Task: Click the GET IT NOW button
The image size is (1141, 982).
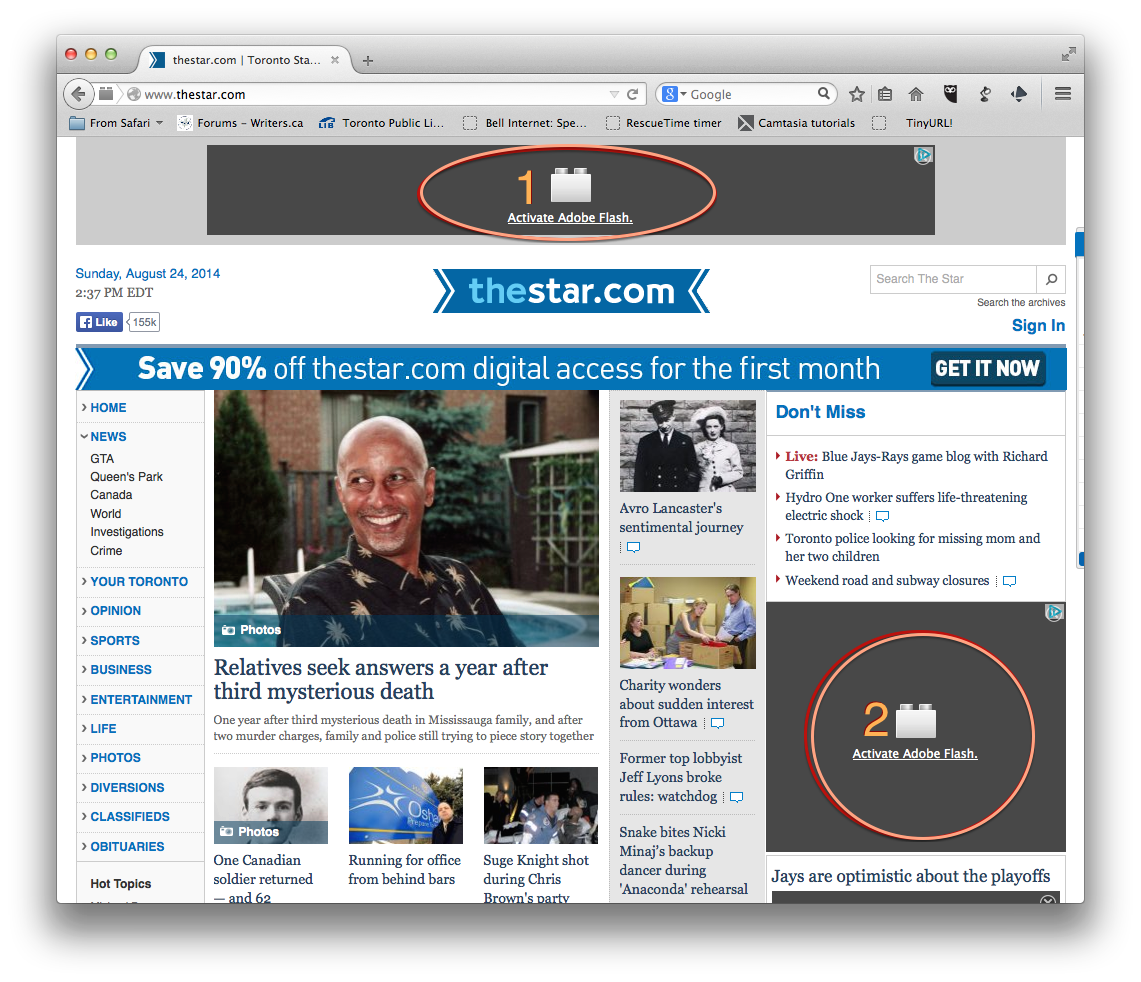Action: click(x=987, y=368)
